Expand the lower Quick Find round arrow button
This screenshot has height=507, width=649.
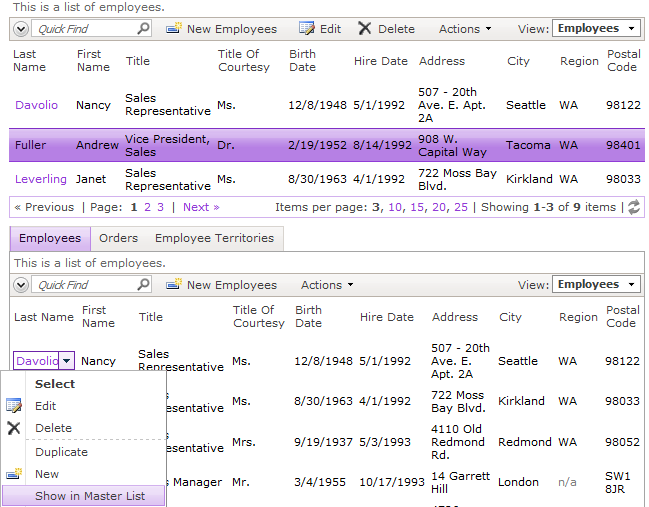coord(21,285)
